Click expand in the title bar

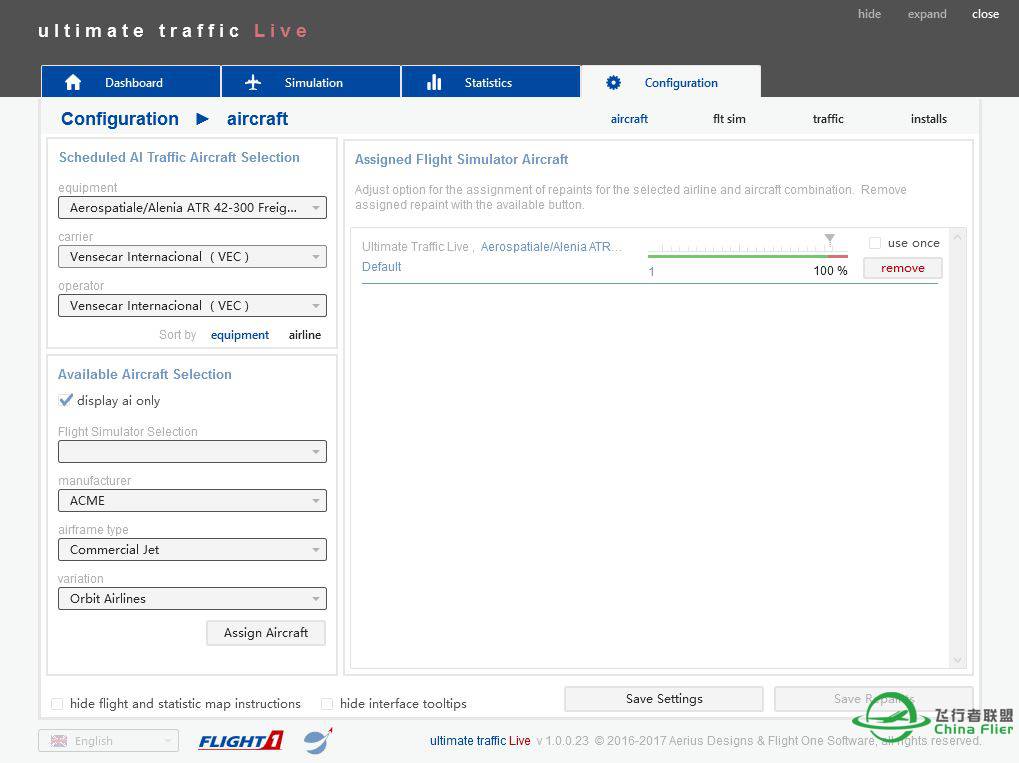pyautogui.click(x=927, y=14)
